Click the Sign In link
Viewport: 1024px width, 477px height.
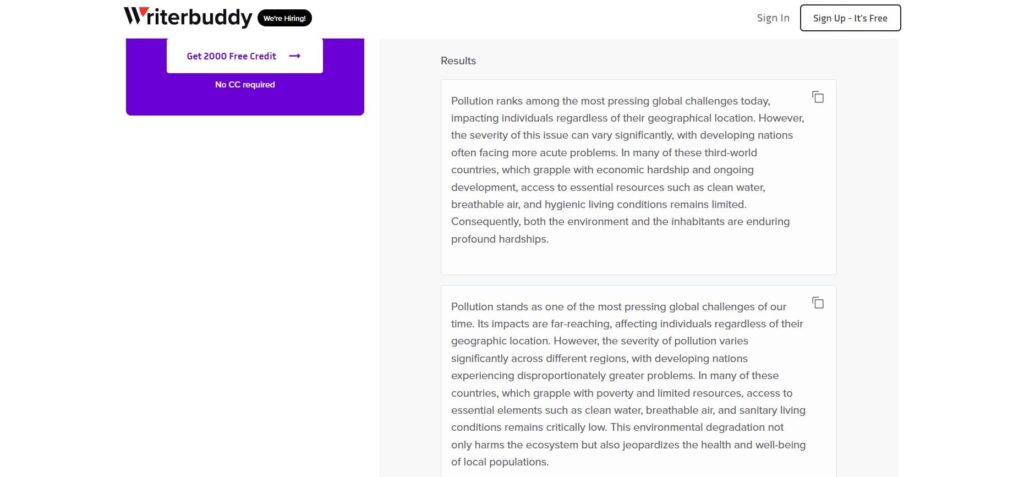[773, 18]
